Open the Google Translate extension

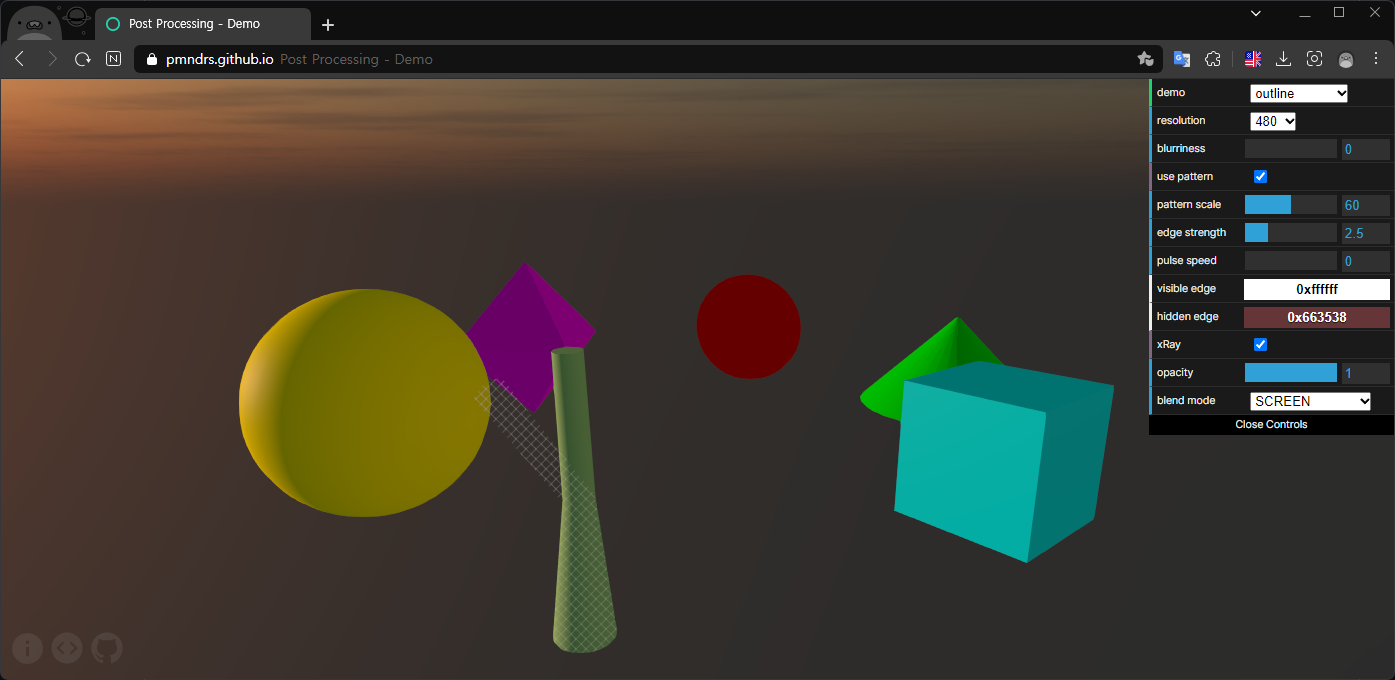[x=1182, y=59]
